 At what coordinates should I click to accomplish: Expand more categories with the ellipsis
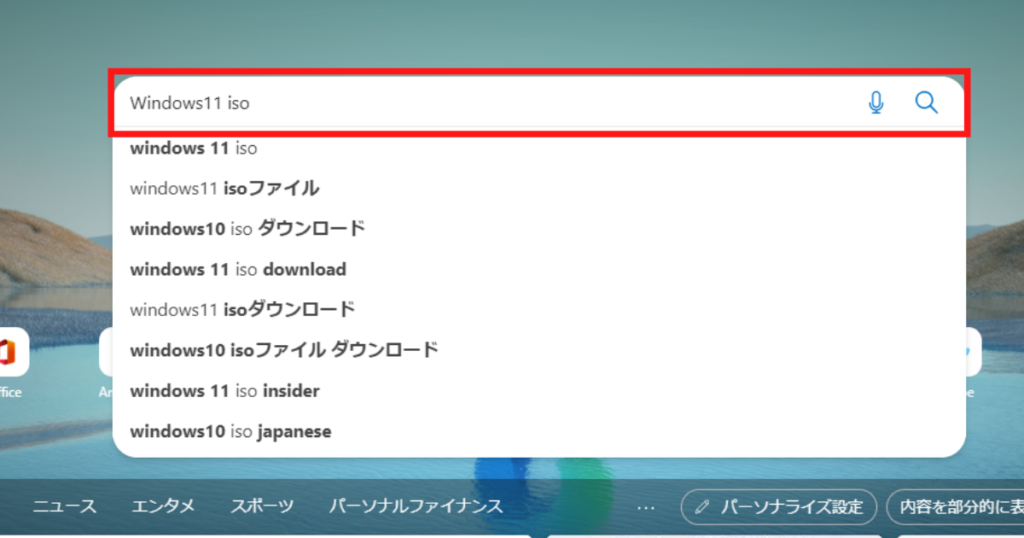[x=646, y=507]
